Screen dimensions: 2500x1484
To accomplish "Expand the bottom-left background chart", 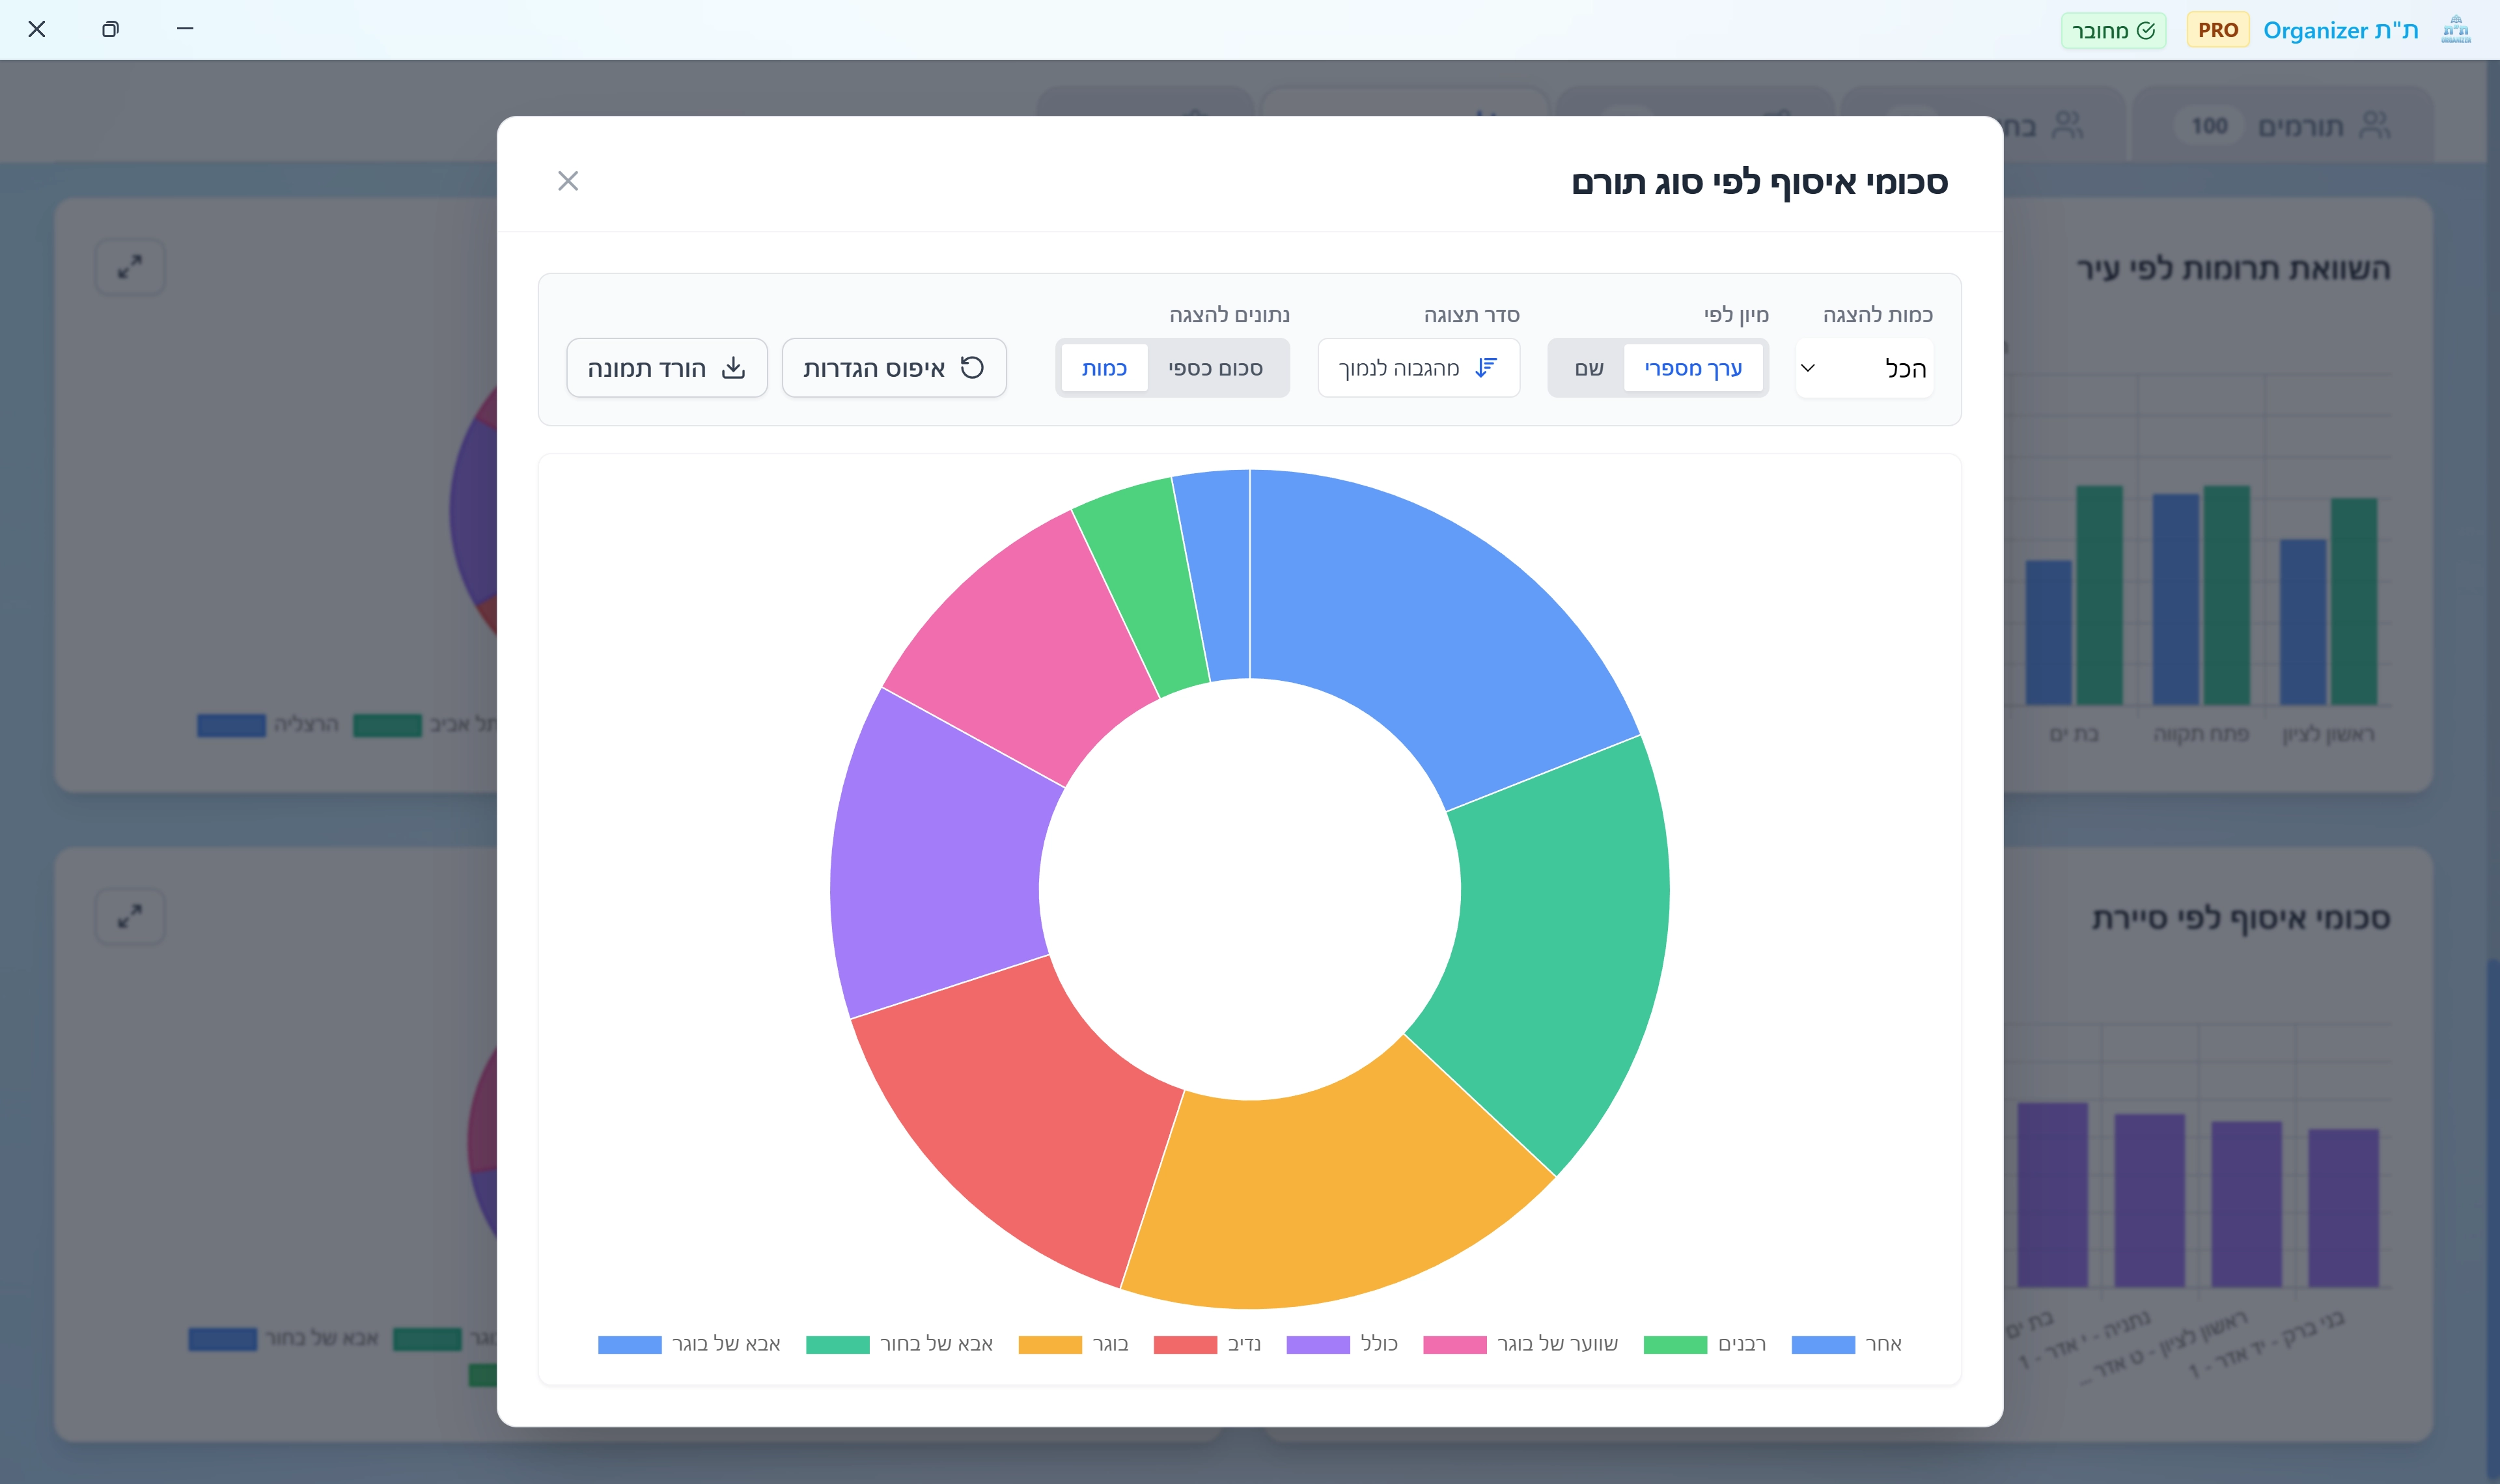I will tap(130, 916).
